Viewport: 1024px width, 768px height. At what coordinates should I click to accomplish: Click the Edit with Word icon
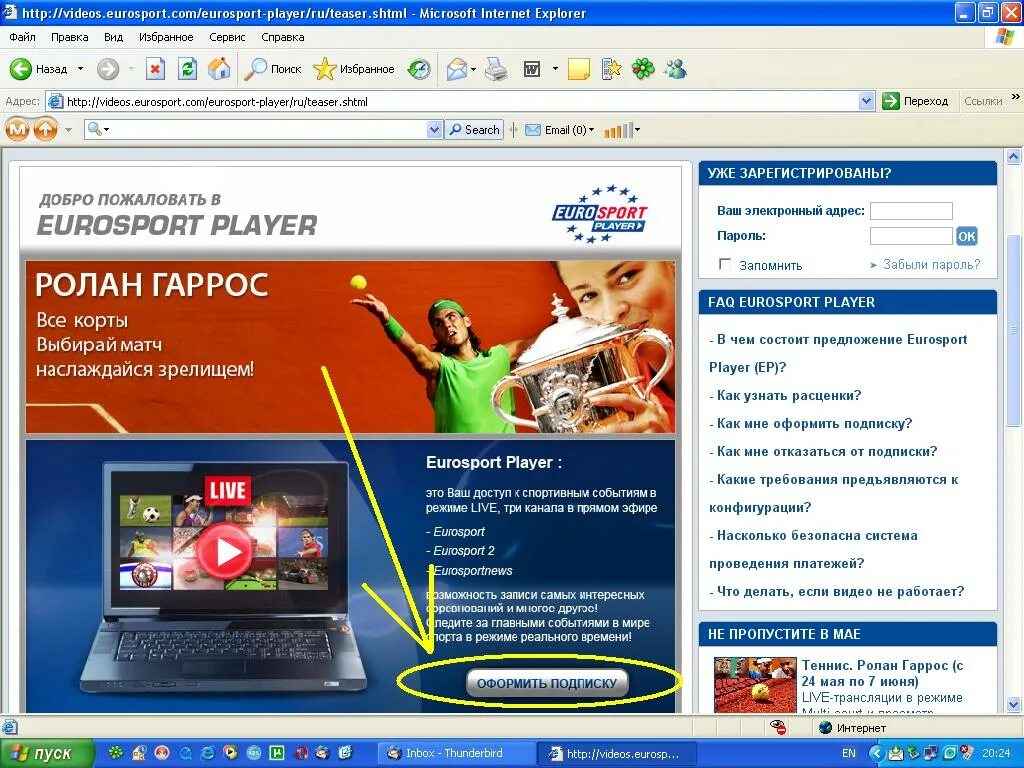532,69
